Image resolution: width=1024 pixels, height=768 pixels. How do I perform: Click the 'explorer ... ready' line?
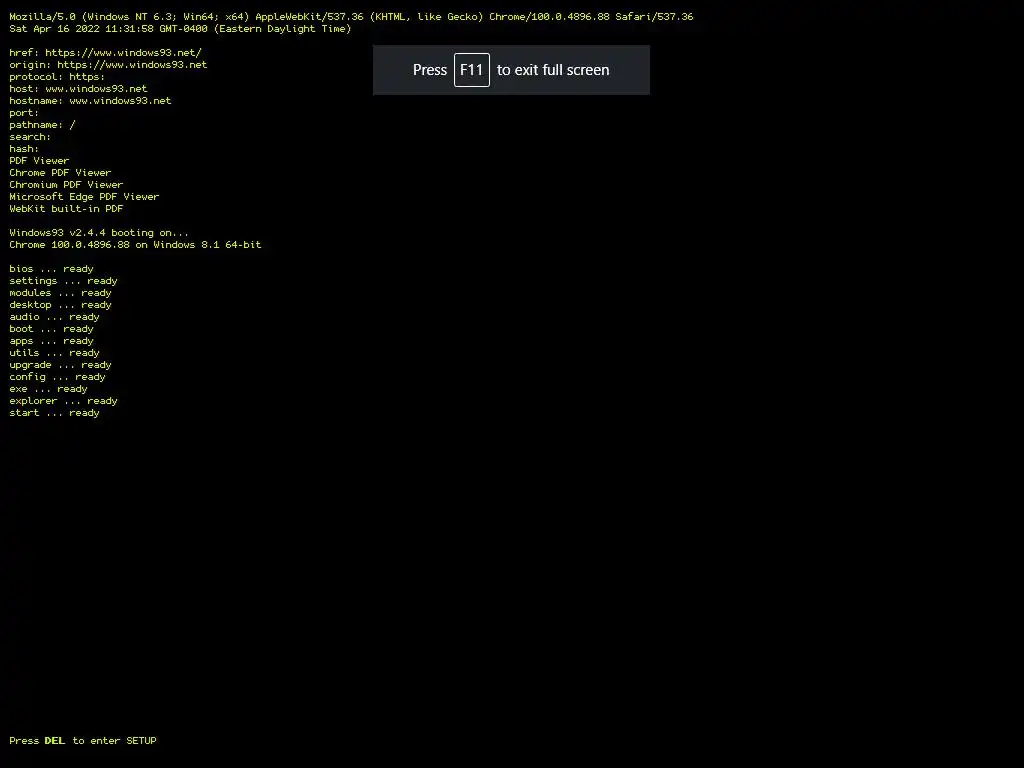[x=63, y=401]
